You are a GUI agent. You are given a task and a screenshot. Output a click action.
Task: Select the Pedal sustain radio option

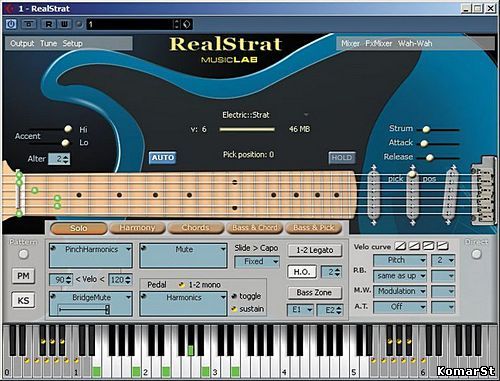(x=234, y=309)
